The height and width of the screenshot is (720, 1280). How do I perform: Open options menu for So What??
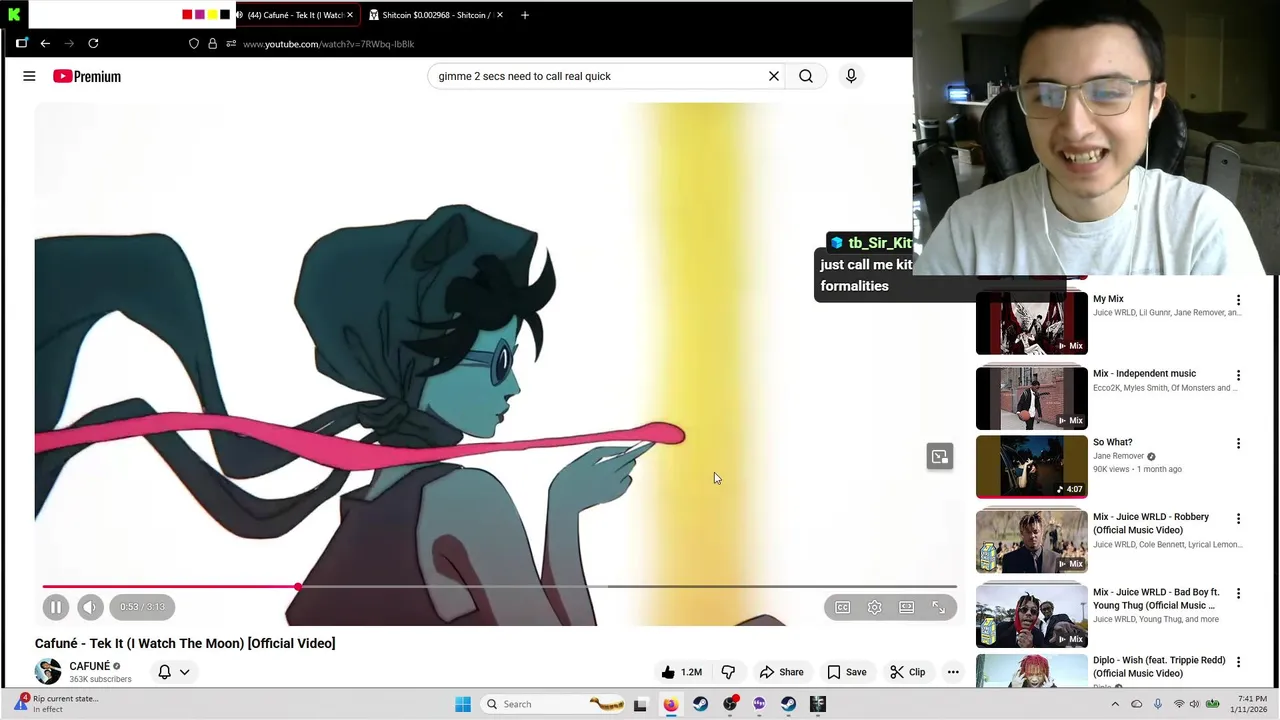pos(1238,443)
